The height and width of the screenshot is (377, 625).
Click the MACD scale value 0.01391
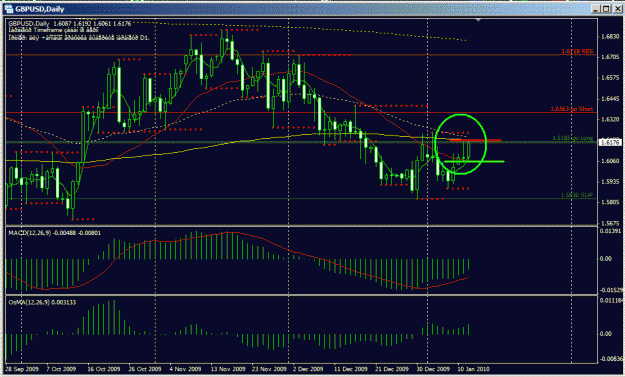click(611, 232)
